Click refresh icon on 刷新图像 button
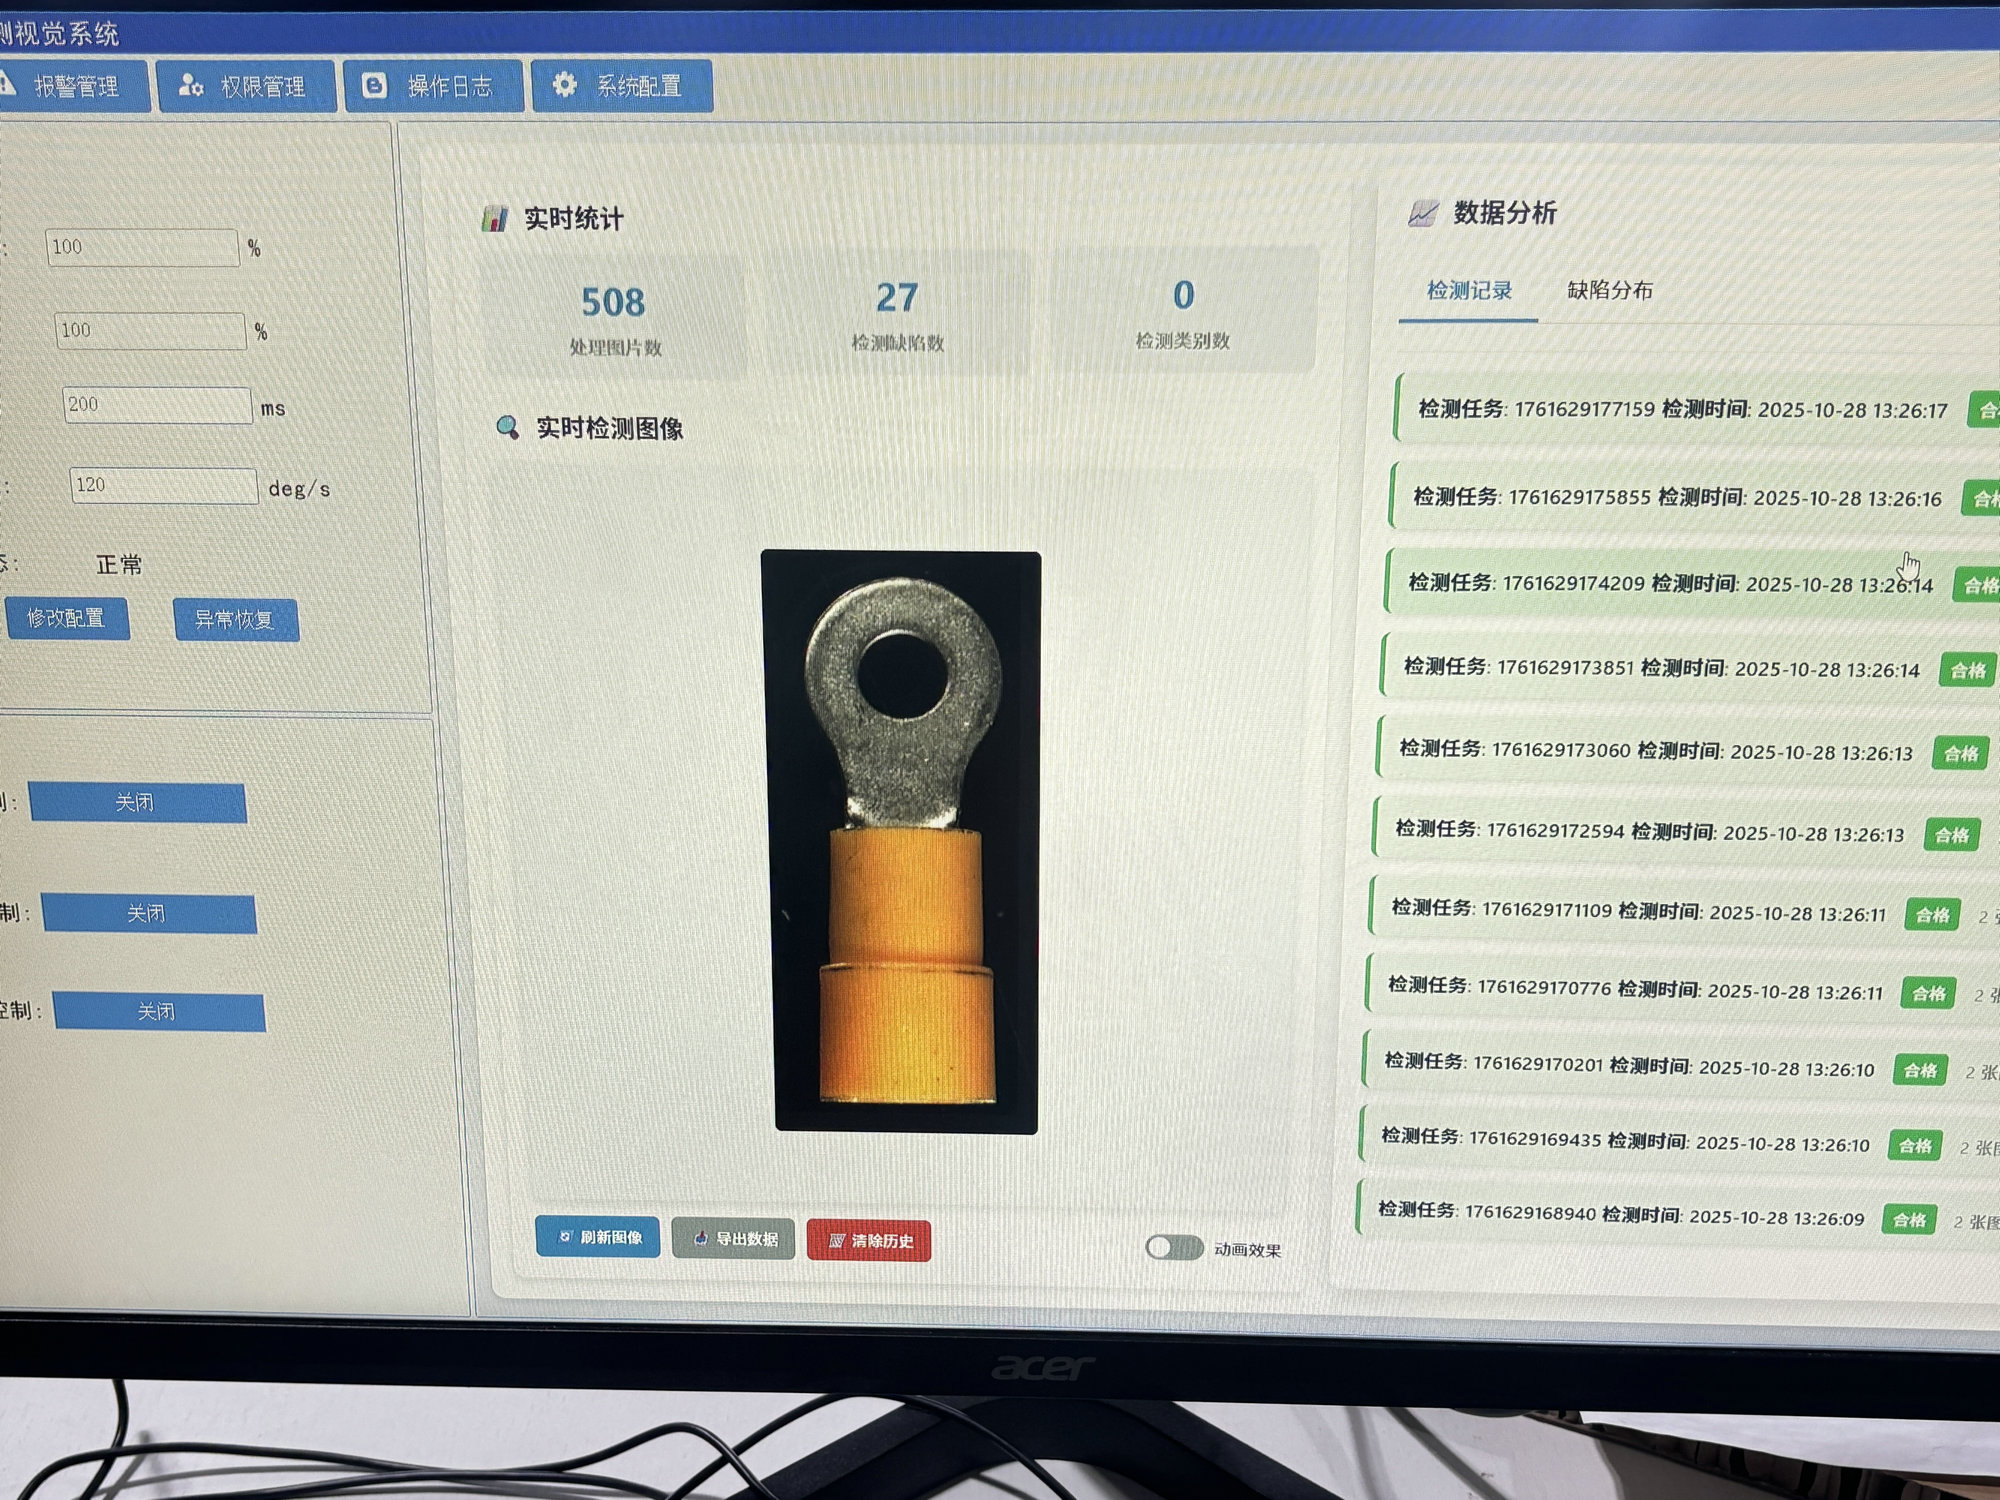The image size is (2000, 1500). [565, 1237]
